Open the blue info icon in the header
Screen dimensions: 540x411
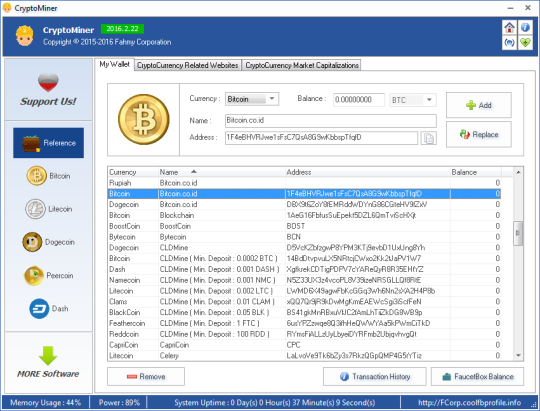pos(525,27)
